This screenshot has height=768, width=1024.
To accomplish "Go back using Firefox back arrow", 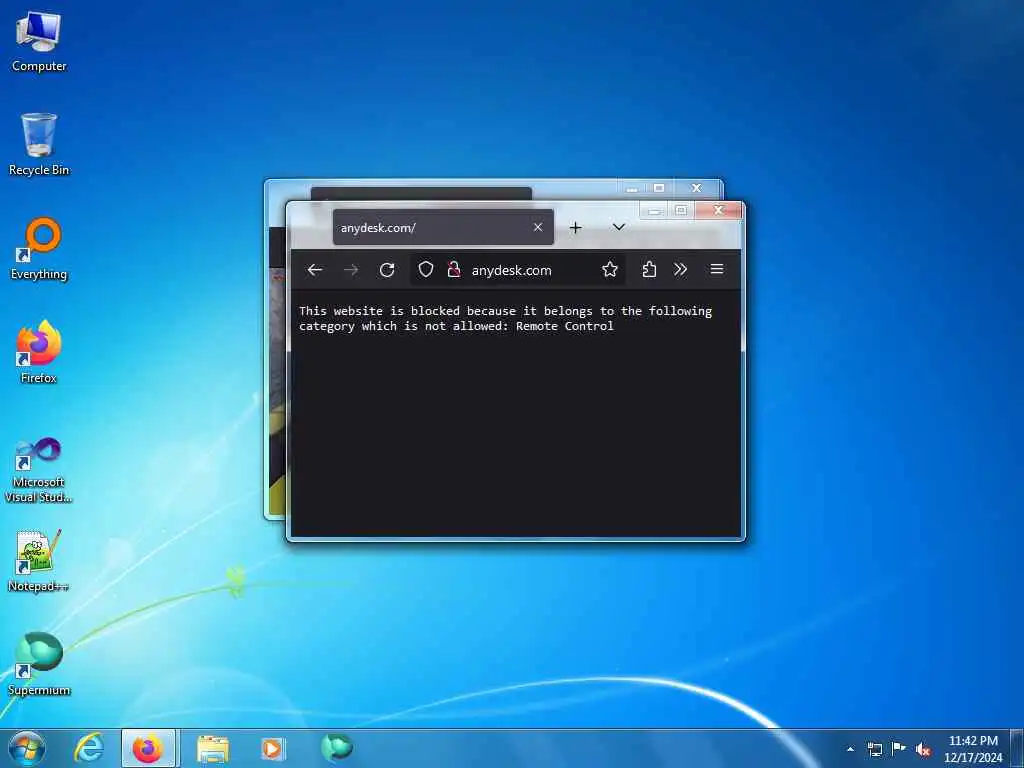I will (315, 270).
